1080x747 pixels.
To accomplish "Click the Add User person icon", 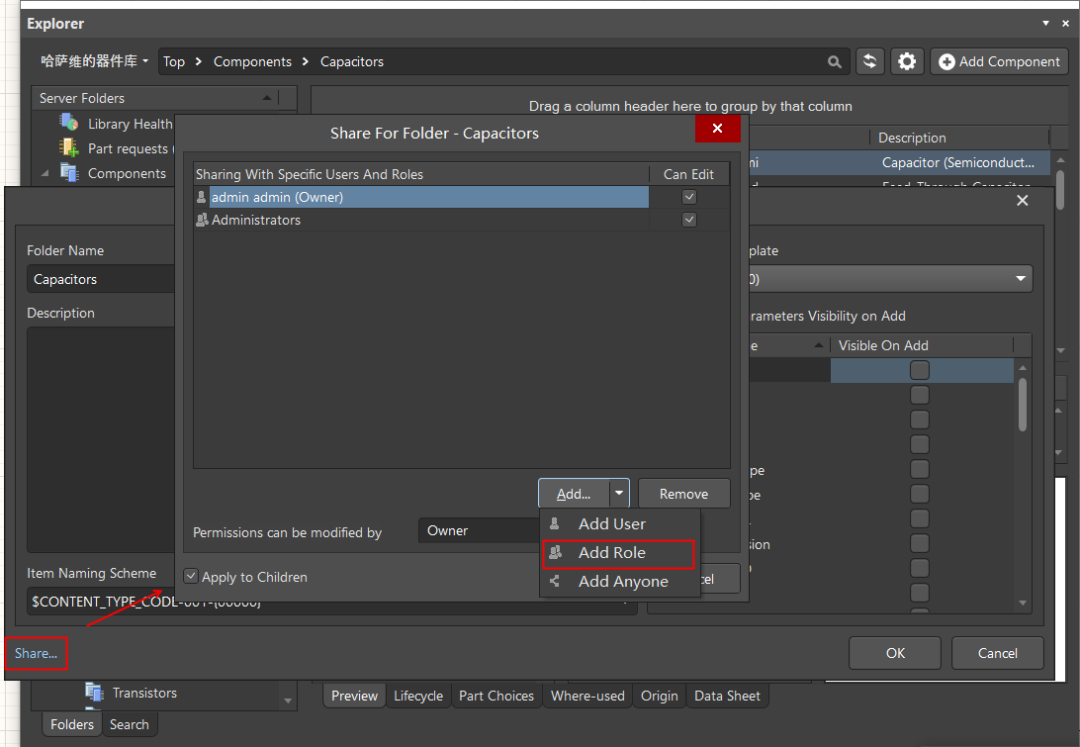I will [554, 524].
